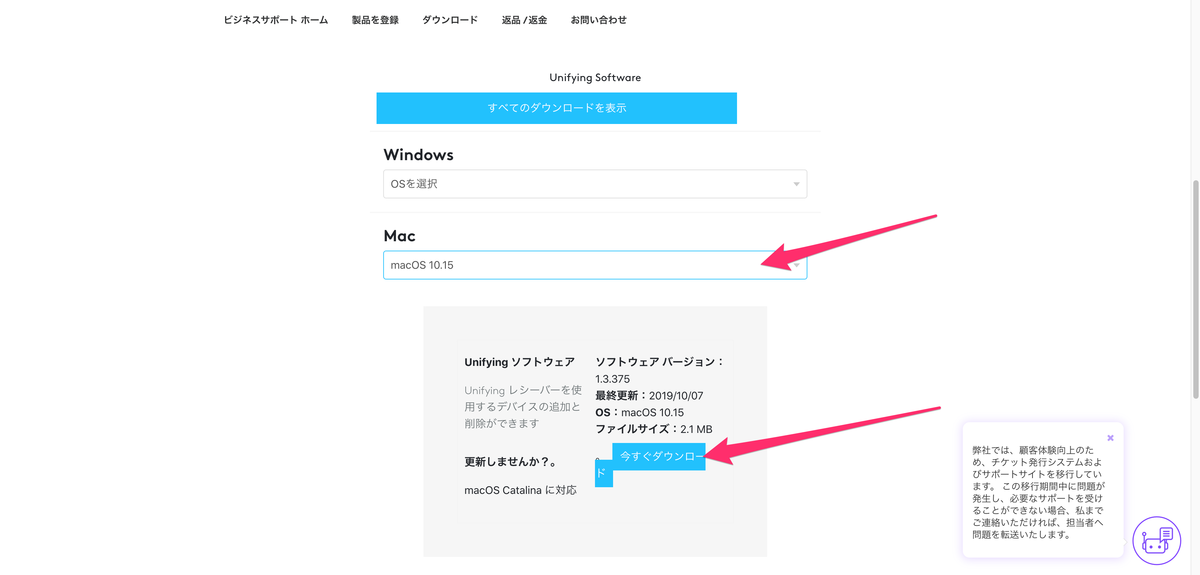Open the 返品 / 返金 page

point(525,20)
